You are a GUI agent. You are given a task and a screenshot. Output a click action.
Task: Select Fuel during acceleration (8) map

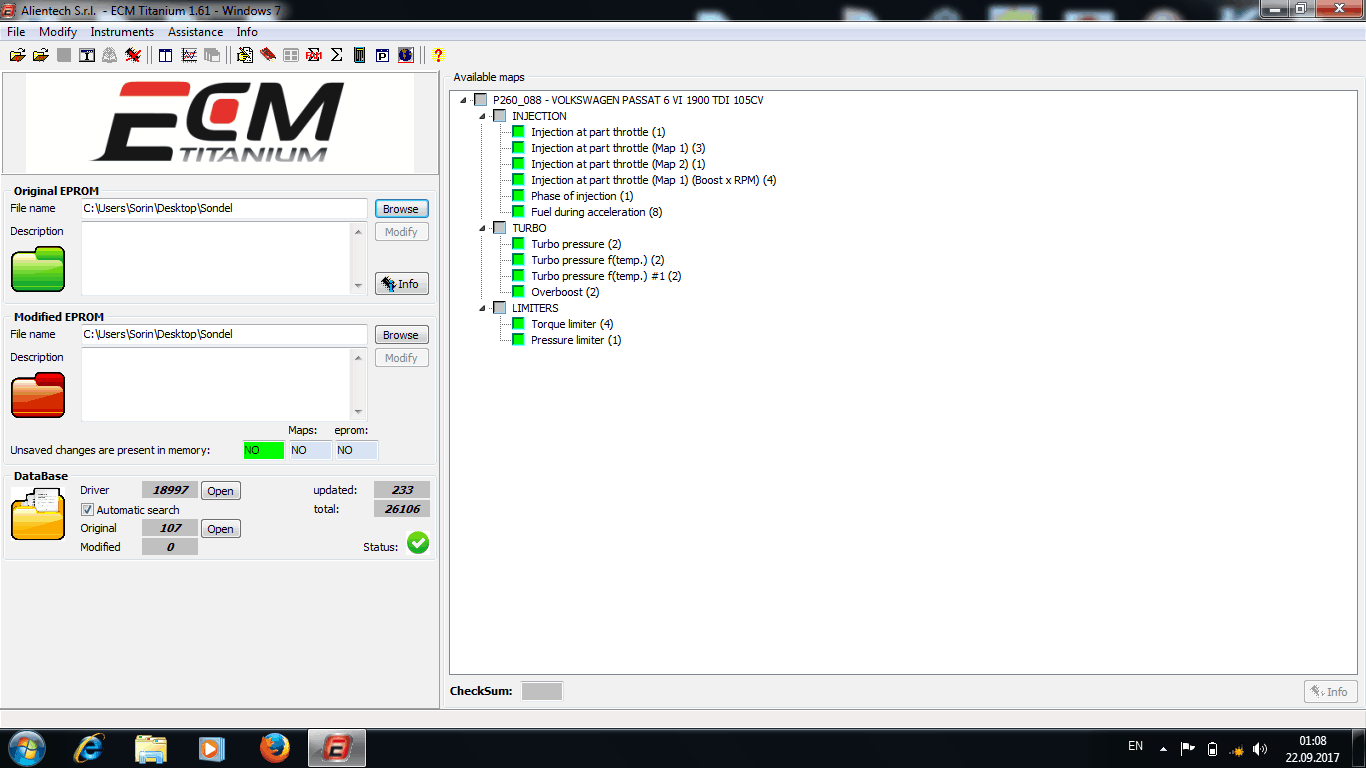(x=596, y=212)
